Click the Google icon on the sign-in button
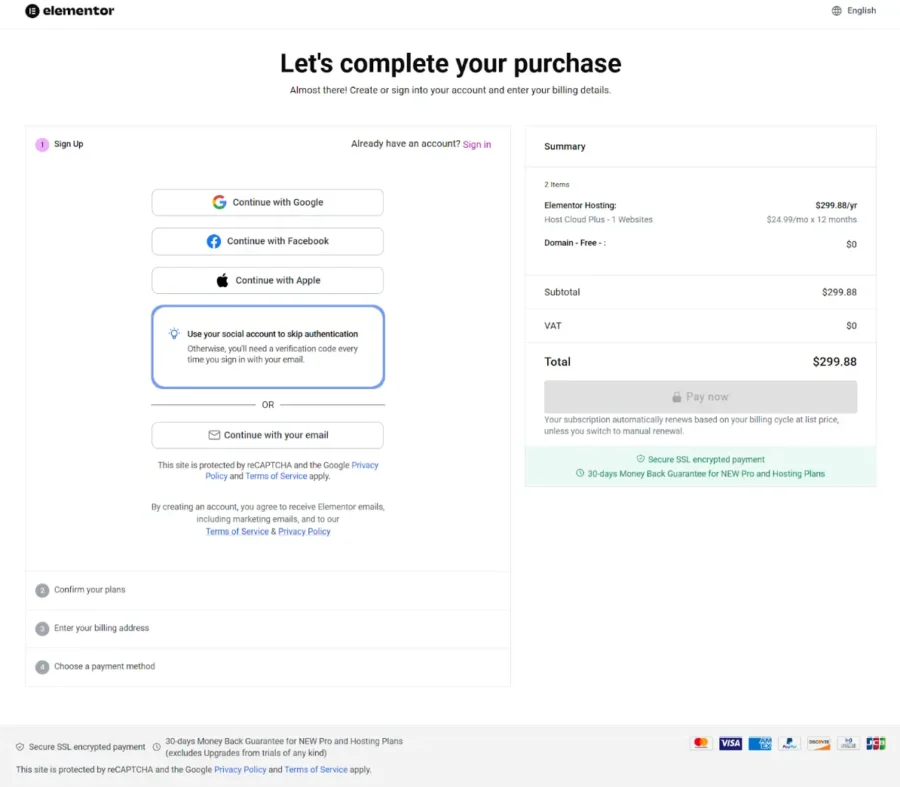The image size is (900, 787). (x=219, y=202)
